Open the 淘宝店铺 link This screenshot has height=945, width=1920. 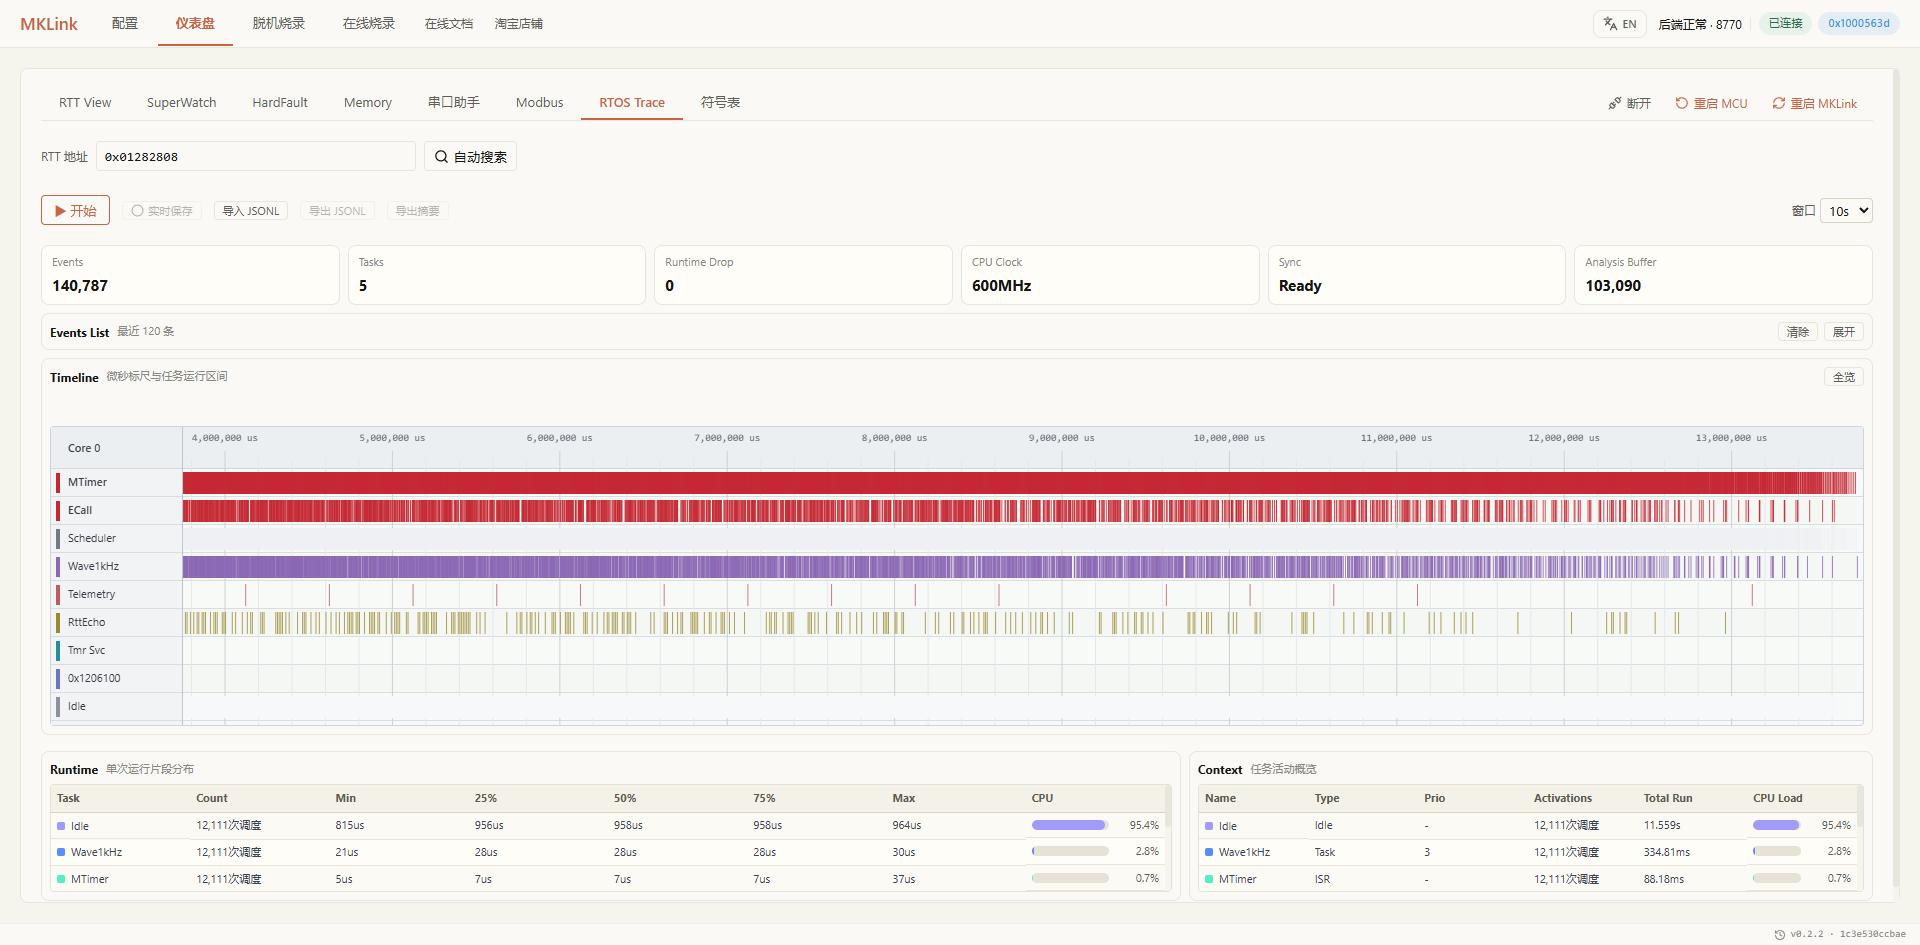[519, 23]
